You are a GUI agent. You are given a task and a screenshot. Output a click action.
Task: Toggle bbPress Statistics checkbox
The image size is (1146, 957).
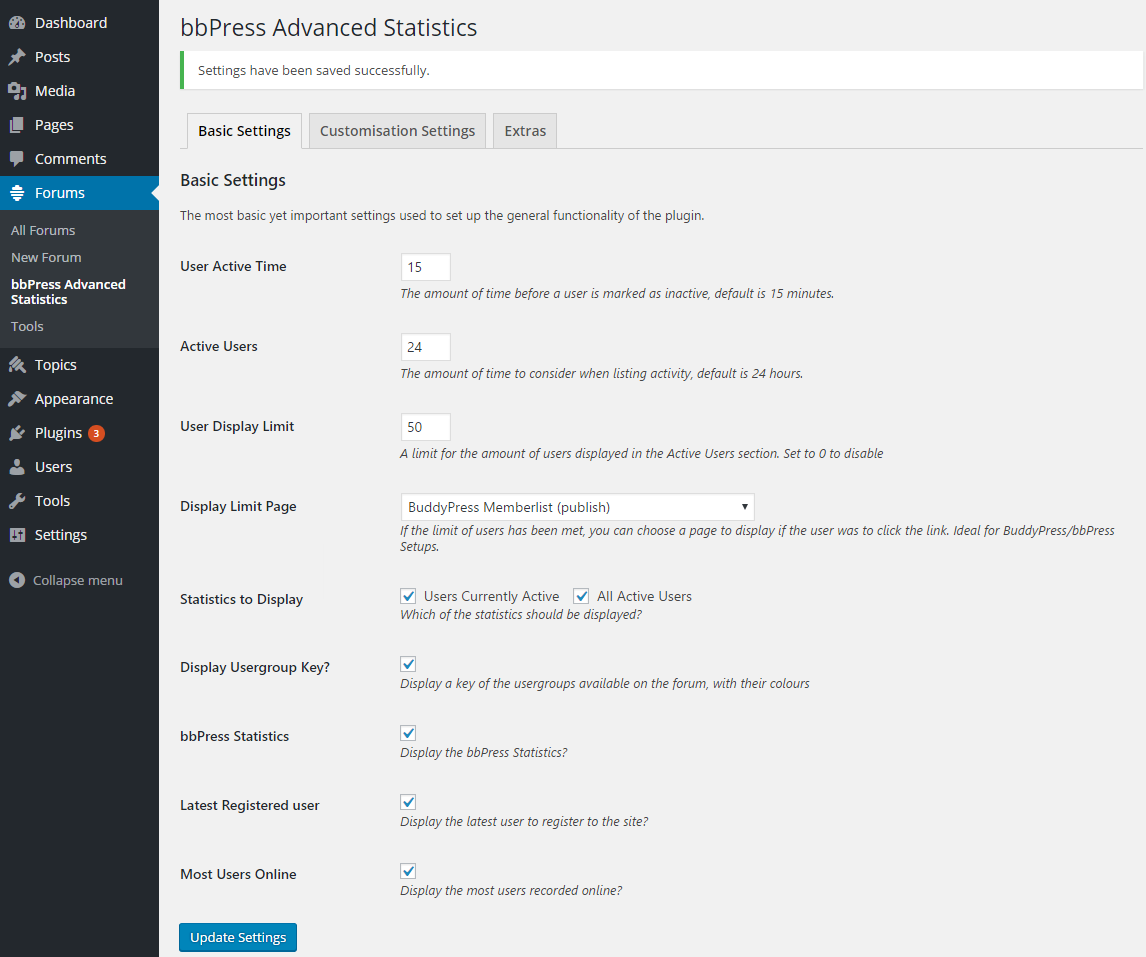tap(409, 733)
